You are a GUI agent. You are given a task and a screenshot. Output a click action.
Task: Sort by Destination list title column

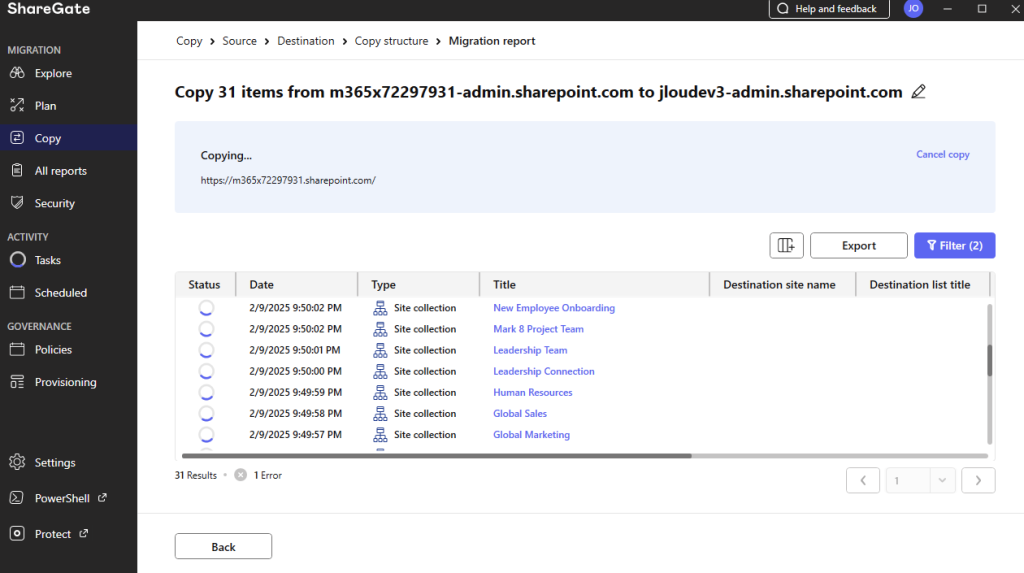click(923, 285)
